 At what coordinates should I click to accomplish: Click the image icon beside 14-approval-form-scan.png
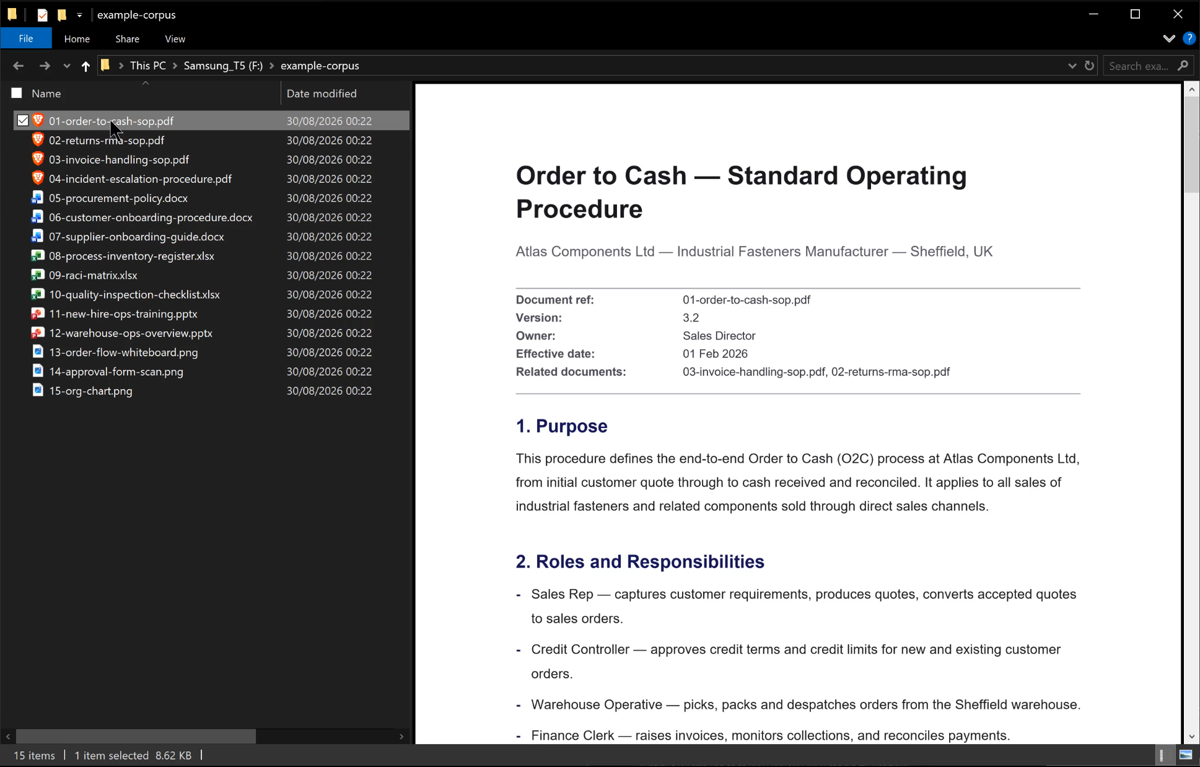coord(38,371)
